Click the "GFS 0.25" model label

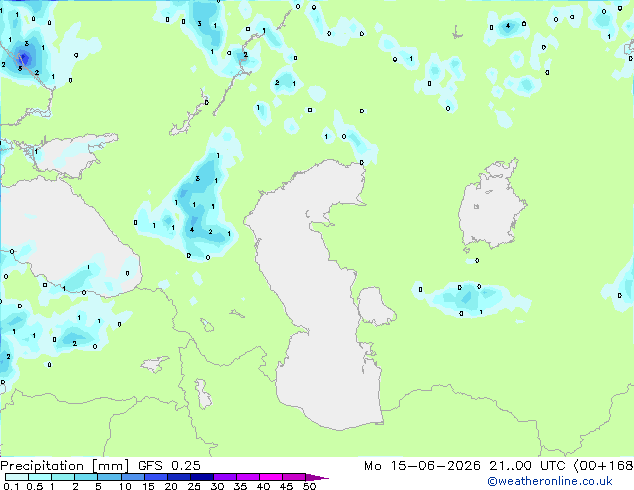click(169, 466)
